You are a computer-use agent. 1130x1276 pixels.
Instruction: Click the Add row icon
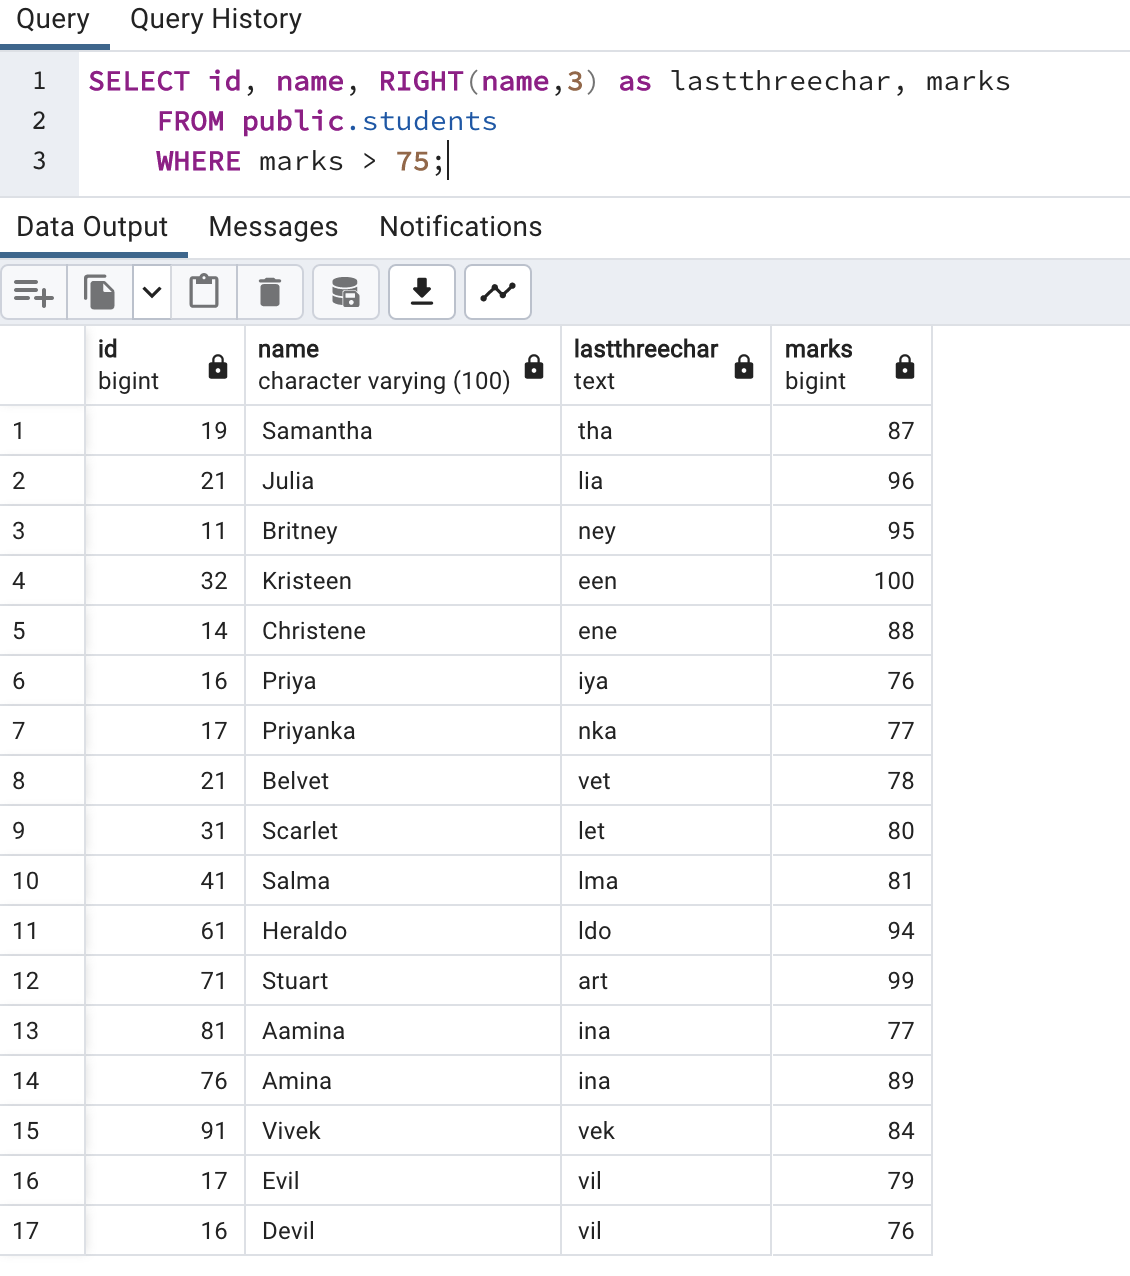33,292
